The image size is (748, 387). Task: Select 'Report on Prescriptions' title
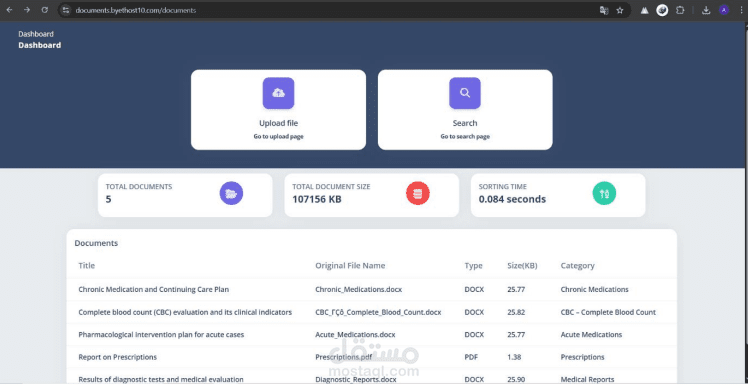click(x=117, y=357)
